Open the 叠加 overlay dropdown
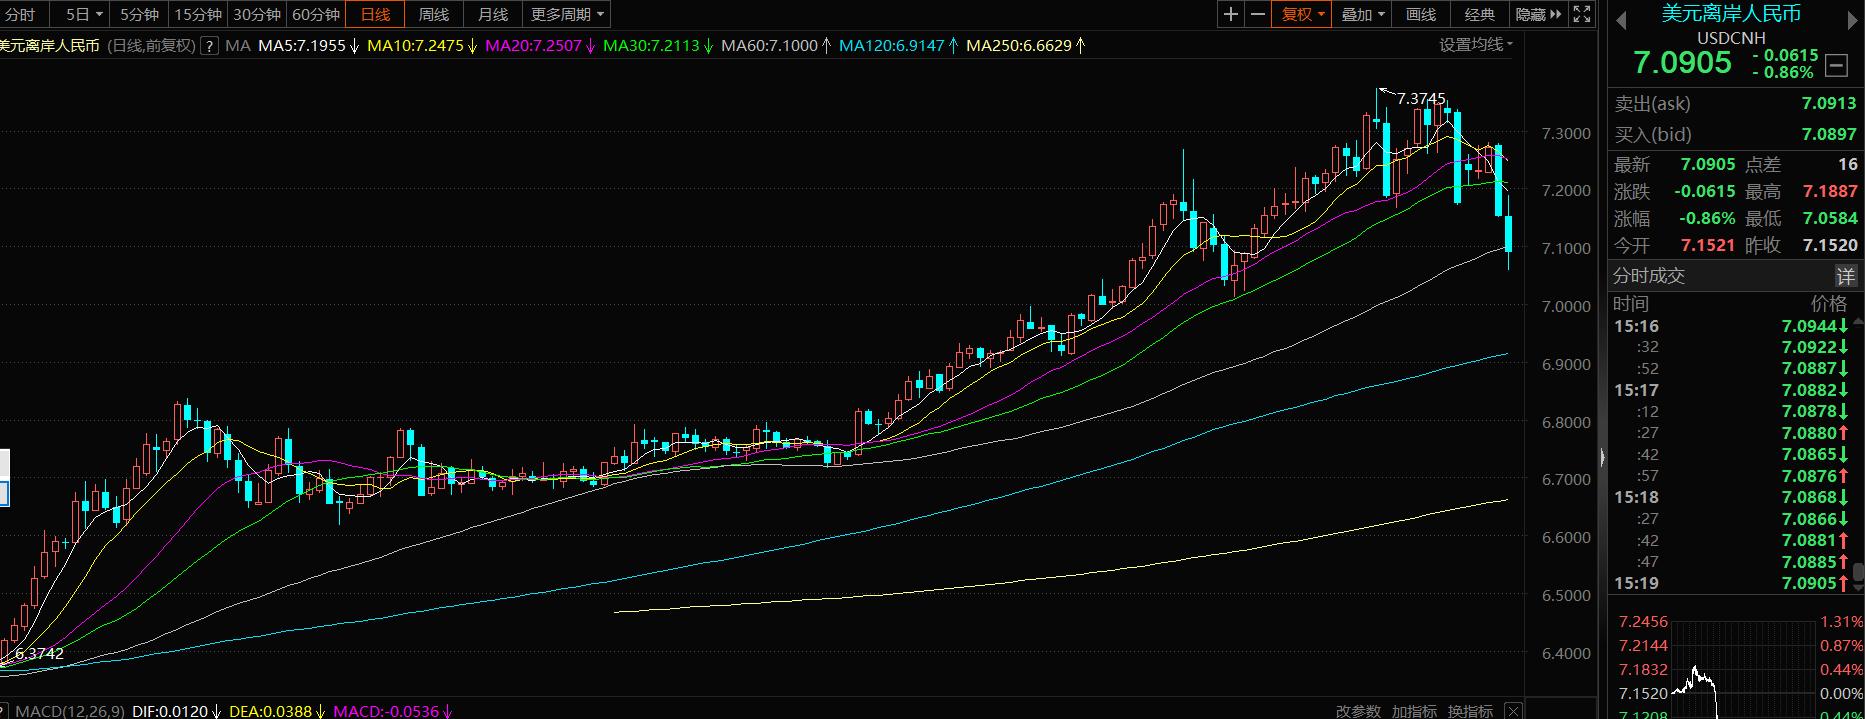The image size is (1865, 719). (1362, 14)
